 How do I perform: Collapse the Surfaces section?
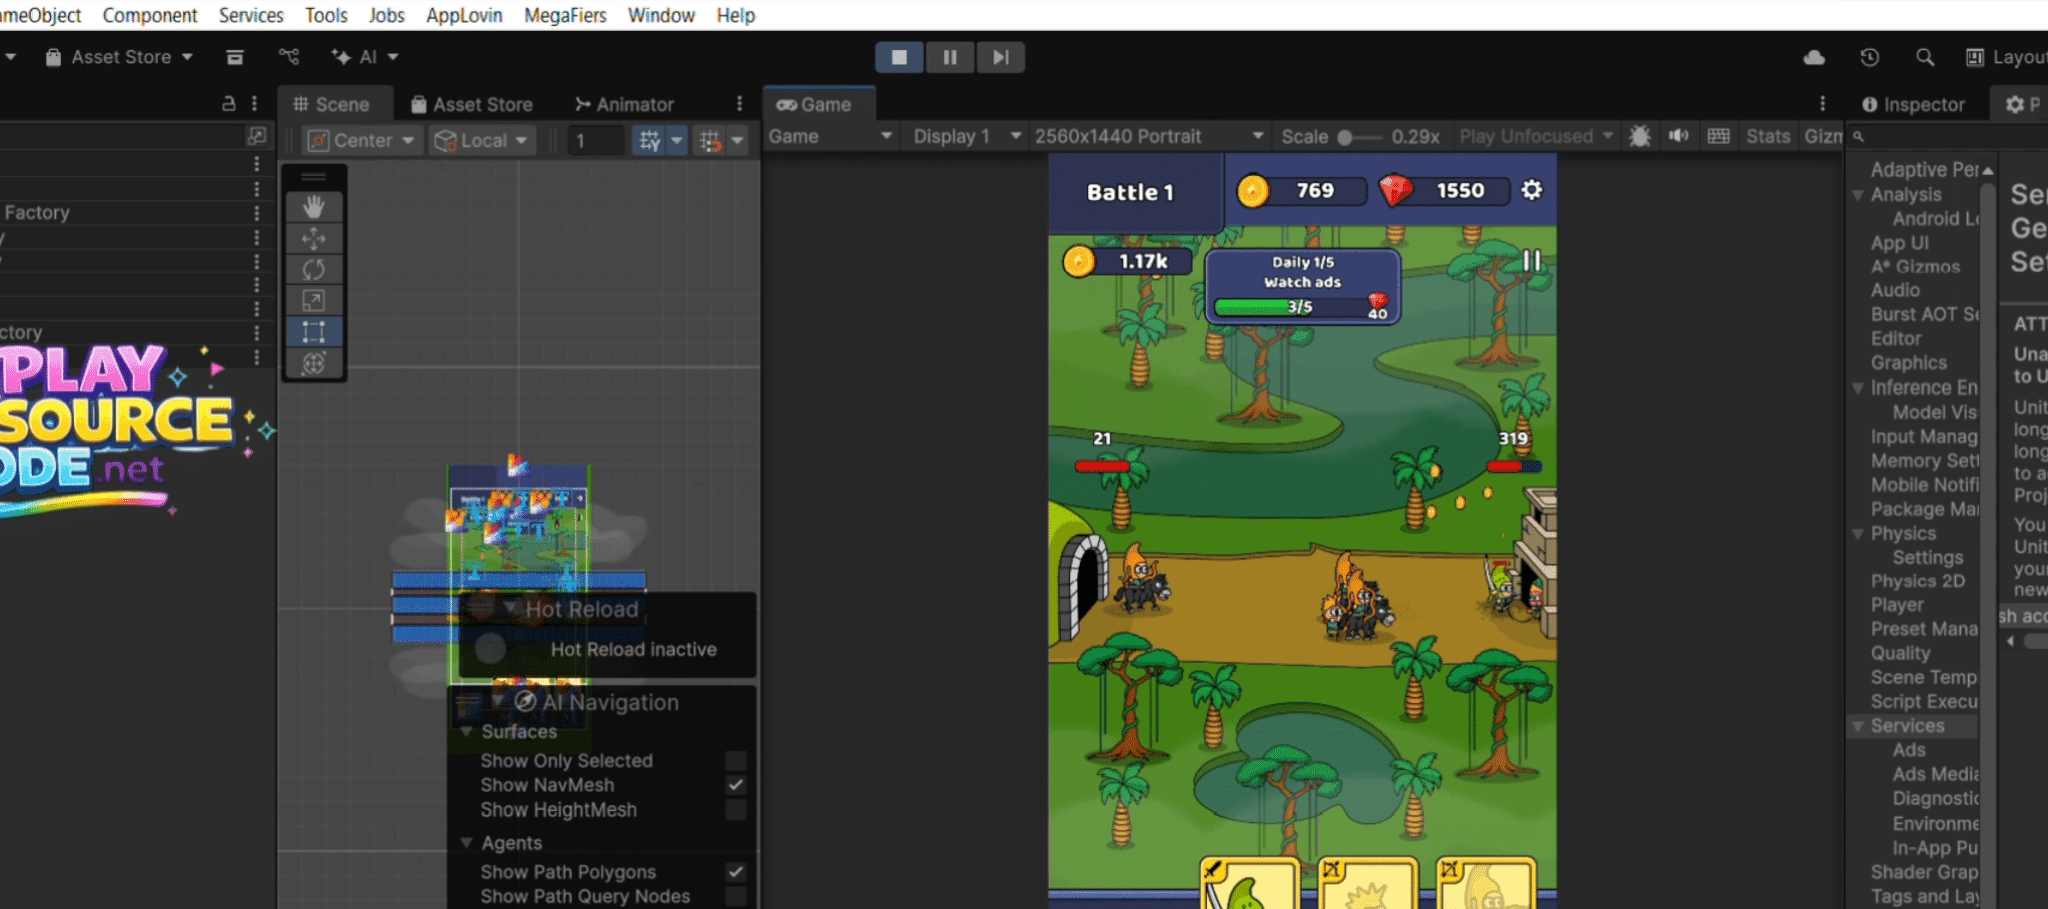point(466,732)
